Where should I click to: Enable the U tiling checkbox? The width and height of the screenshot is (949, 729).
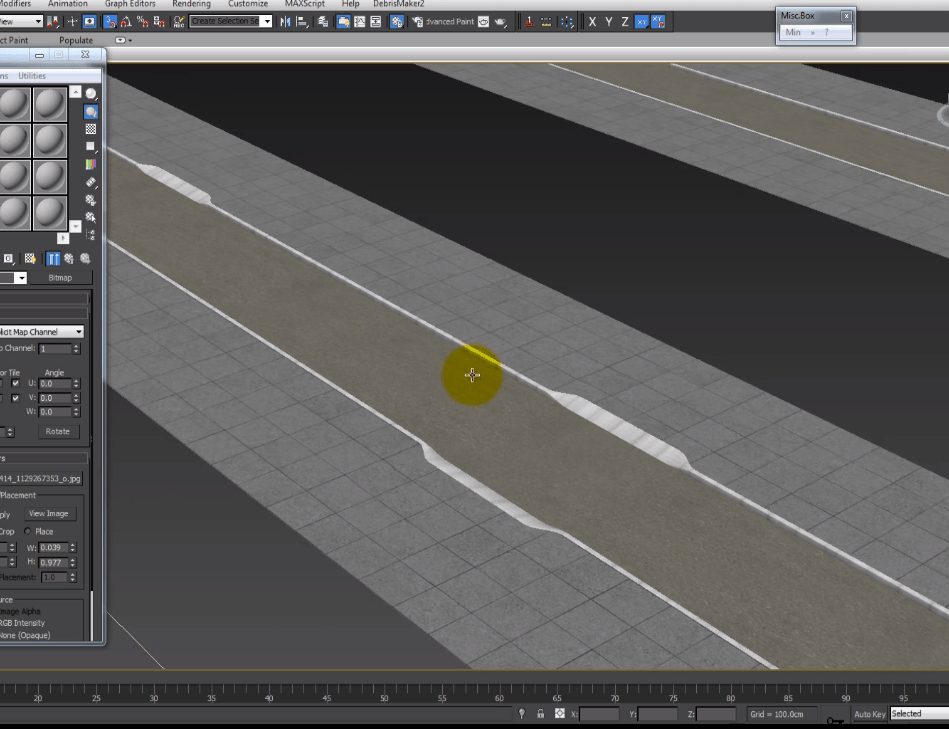pos(16,384)
